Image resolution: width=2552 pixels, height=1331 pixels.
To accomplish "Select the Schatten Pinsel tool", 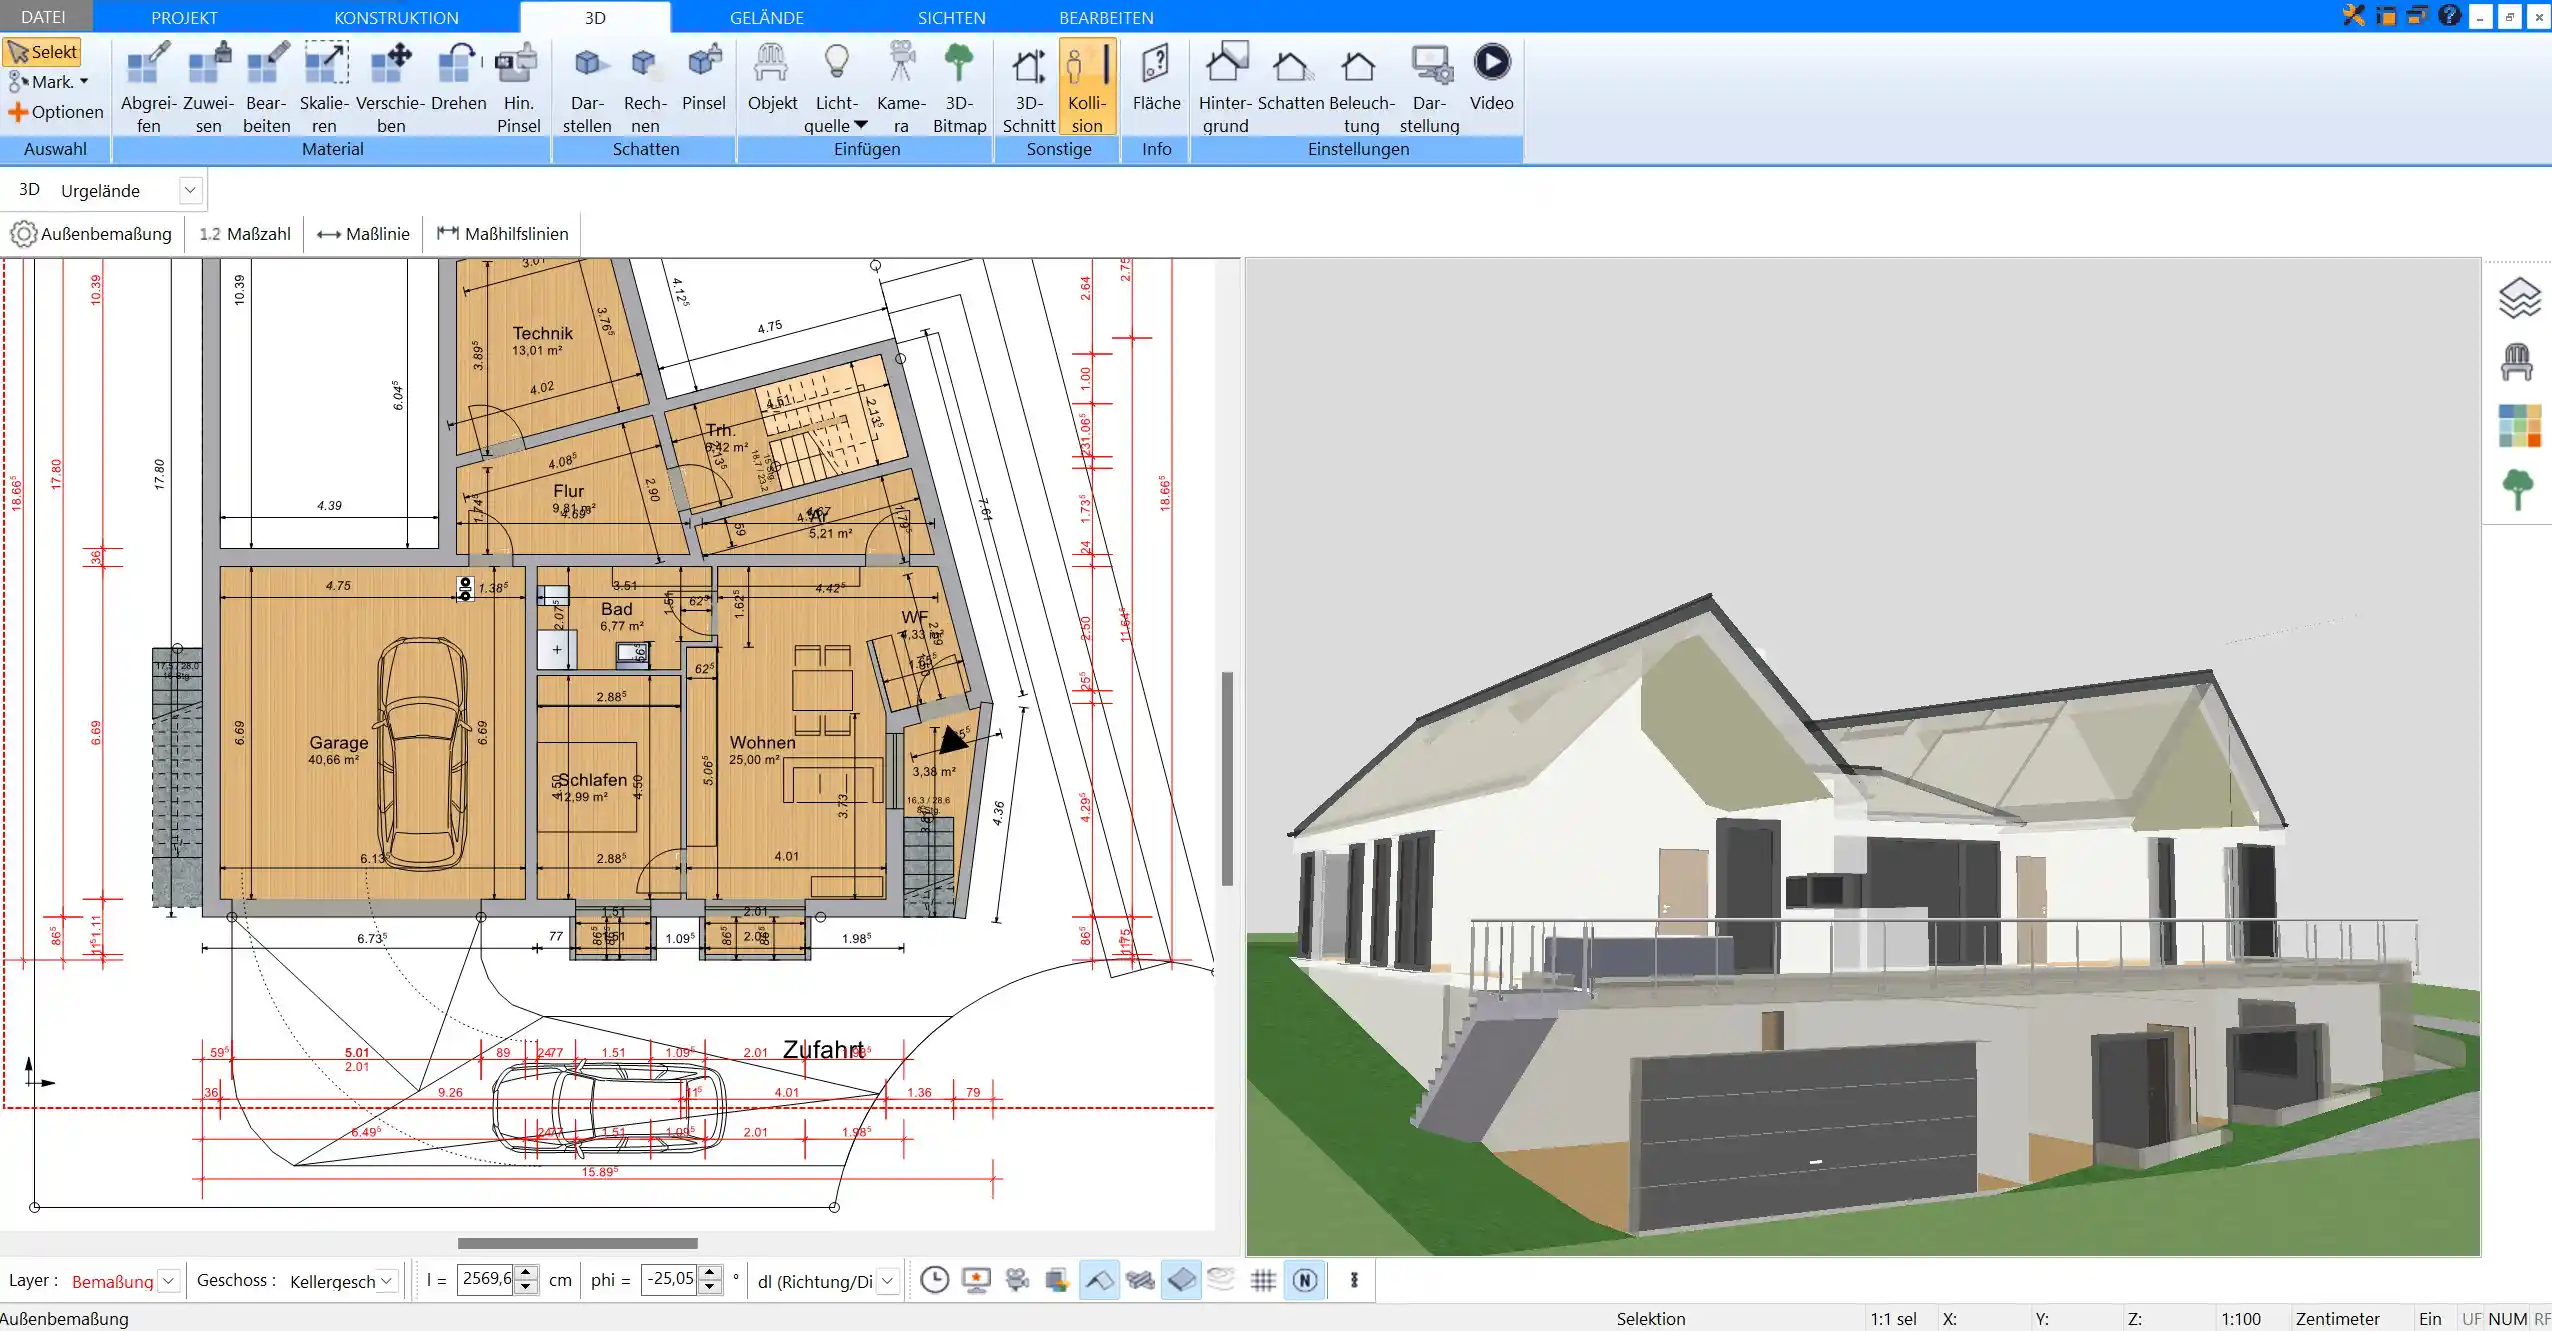I will pyautogui.click(x=704, y=76).
